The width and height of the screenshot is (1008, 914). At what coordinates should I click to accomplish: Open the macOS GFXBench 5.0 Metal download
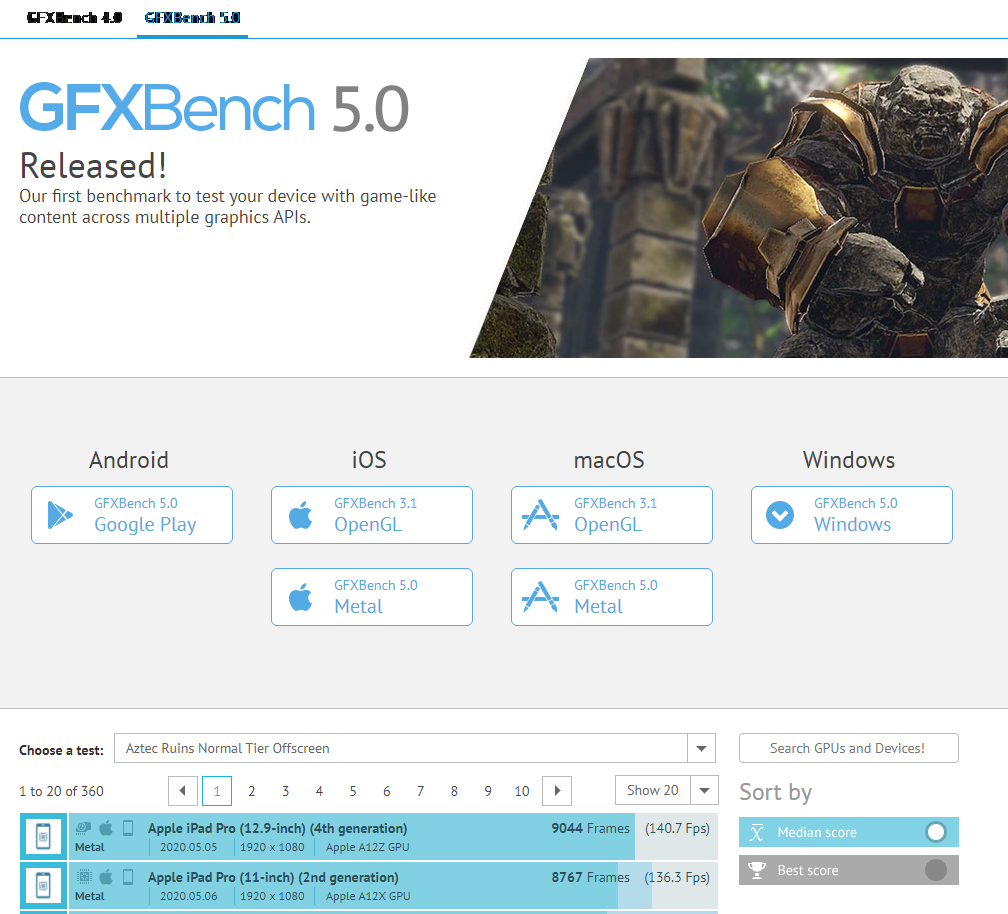coord(611,596)
